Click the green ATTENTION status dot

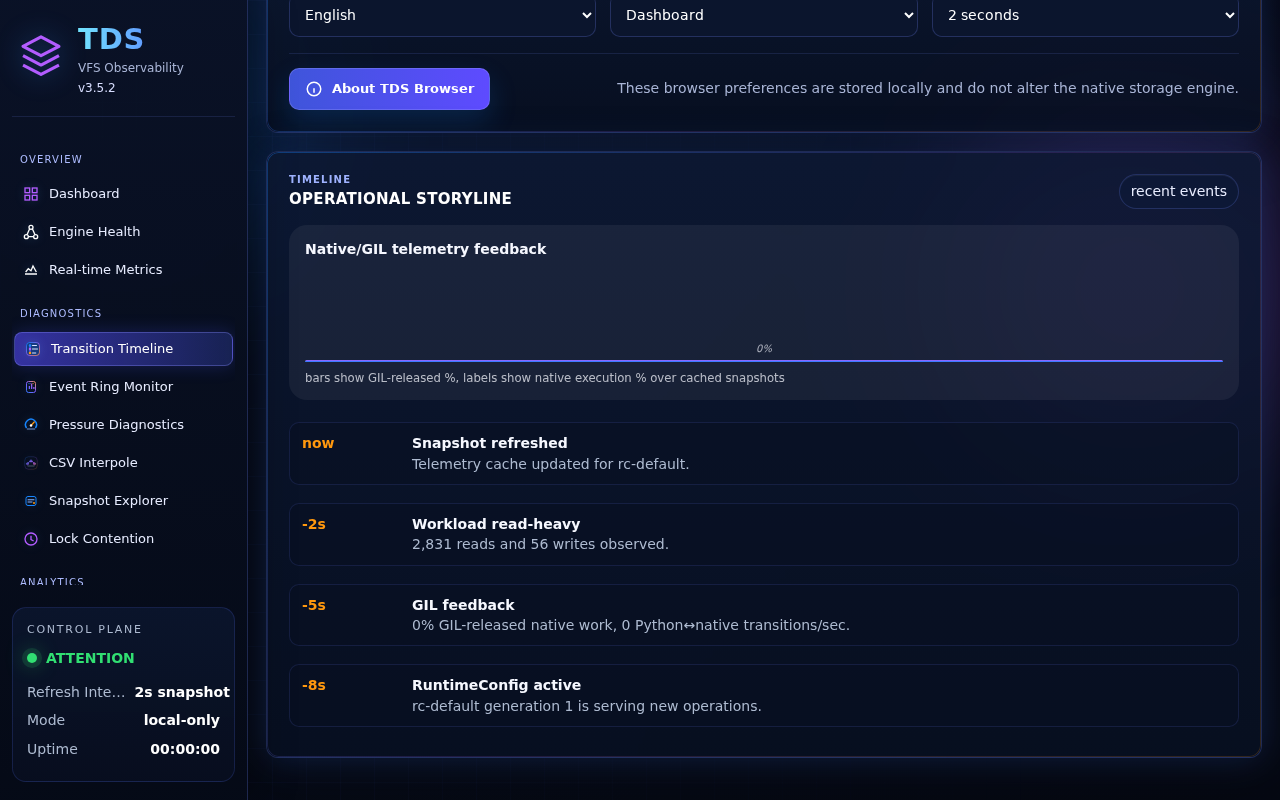pos(32,658)
